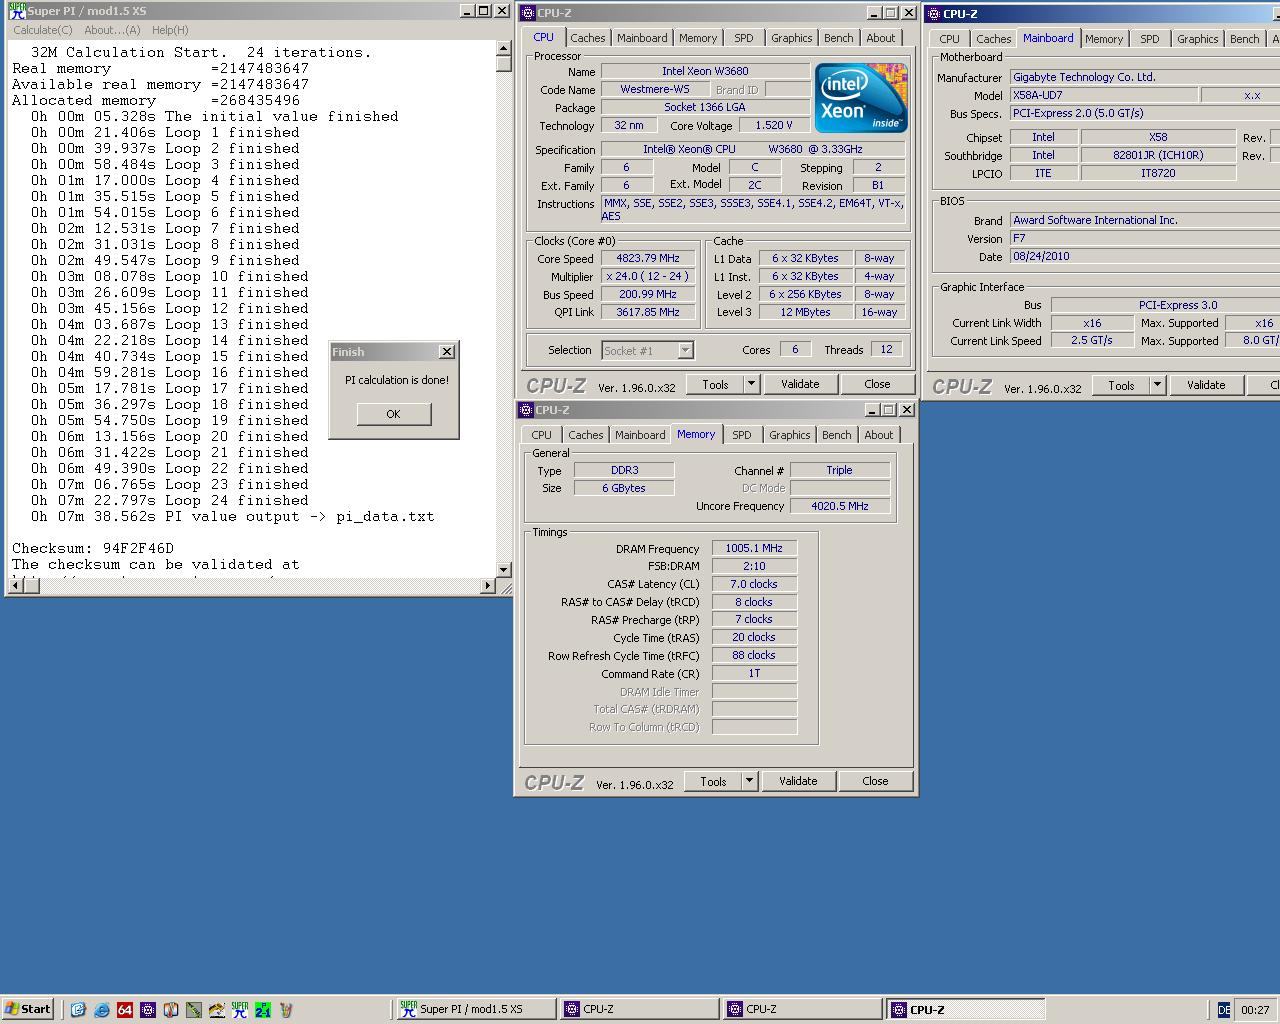This screenshot has height=1024, width=1280.
Task: Click the Show Desktop quick launch icon
Action: click(x=78, y=1010)
